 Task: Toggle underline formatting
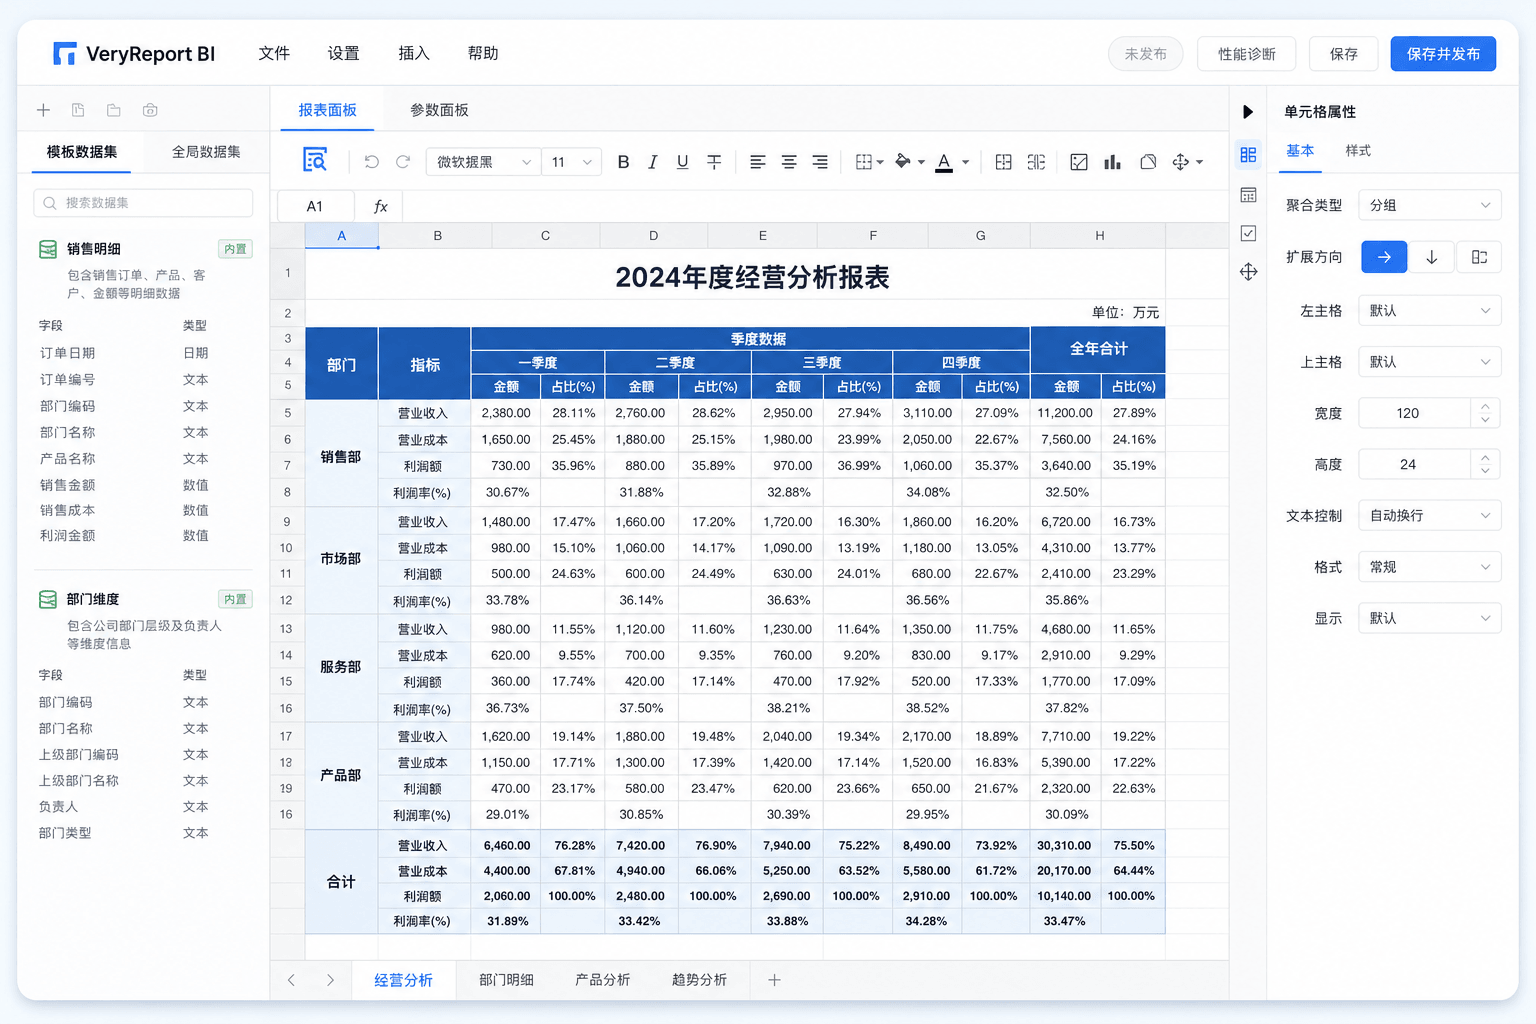point(682,161)
